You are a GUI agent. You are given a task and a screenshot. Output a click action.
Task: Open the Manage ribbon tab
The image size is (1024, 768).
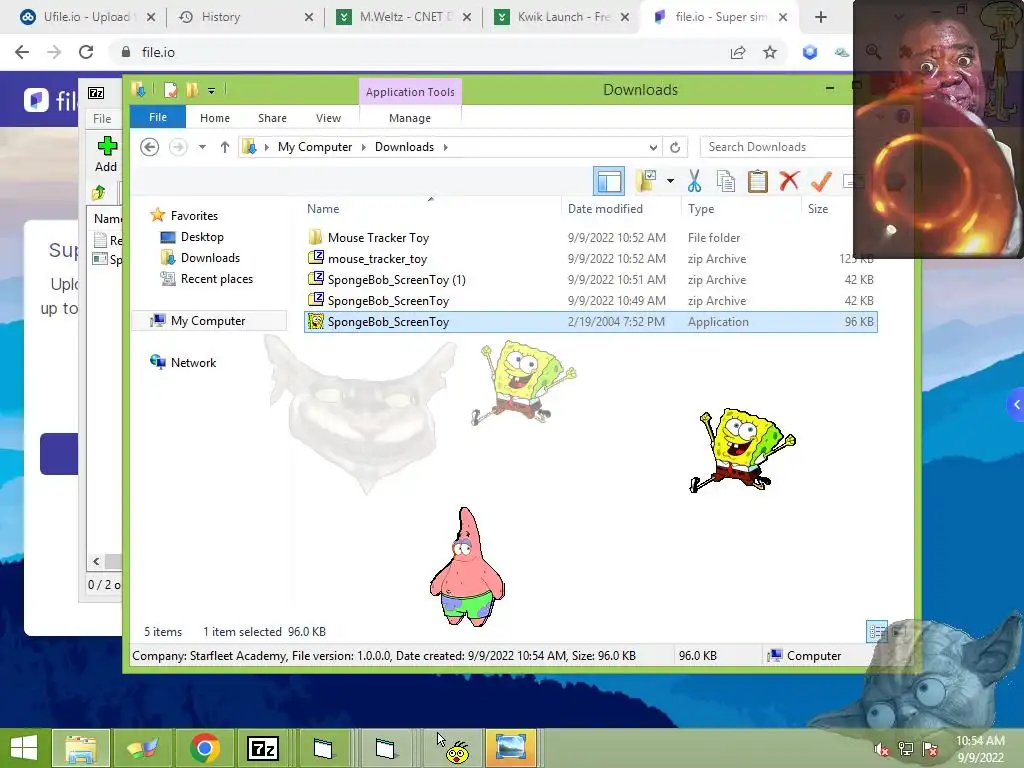pos(409,118)
